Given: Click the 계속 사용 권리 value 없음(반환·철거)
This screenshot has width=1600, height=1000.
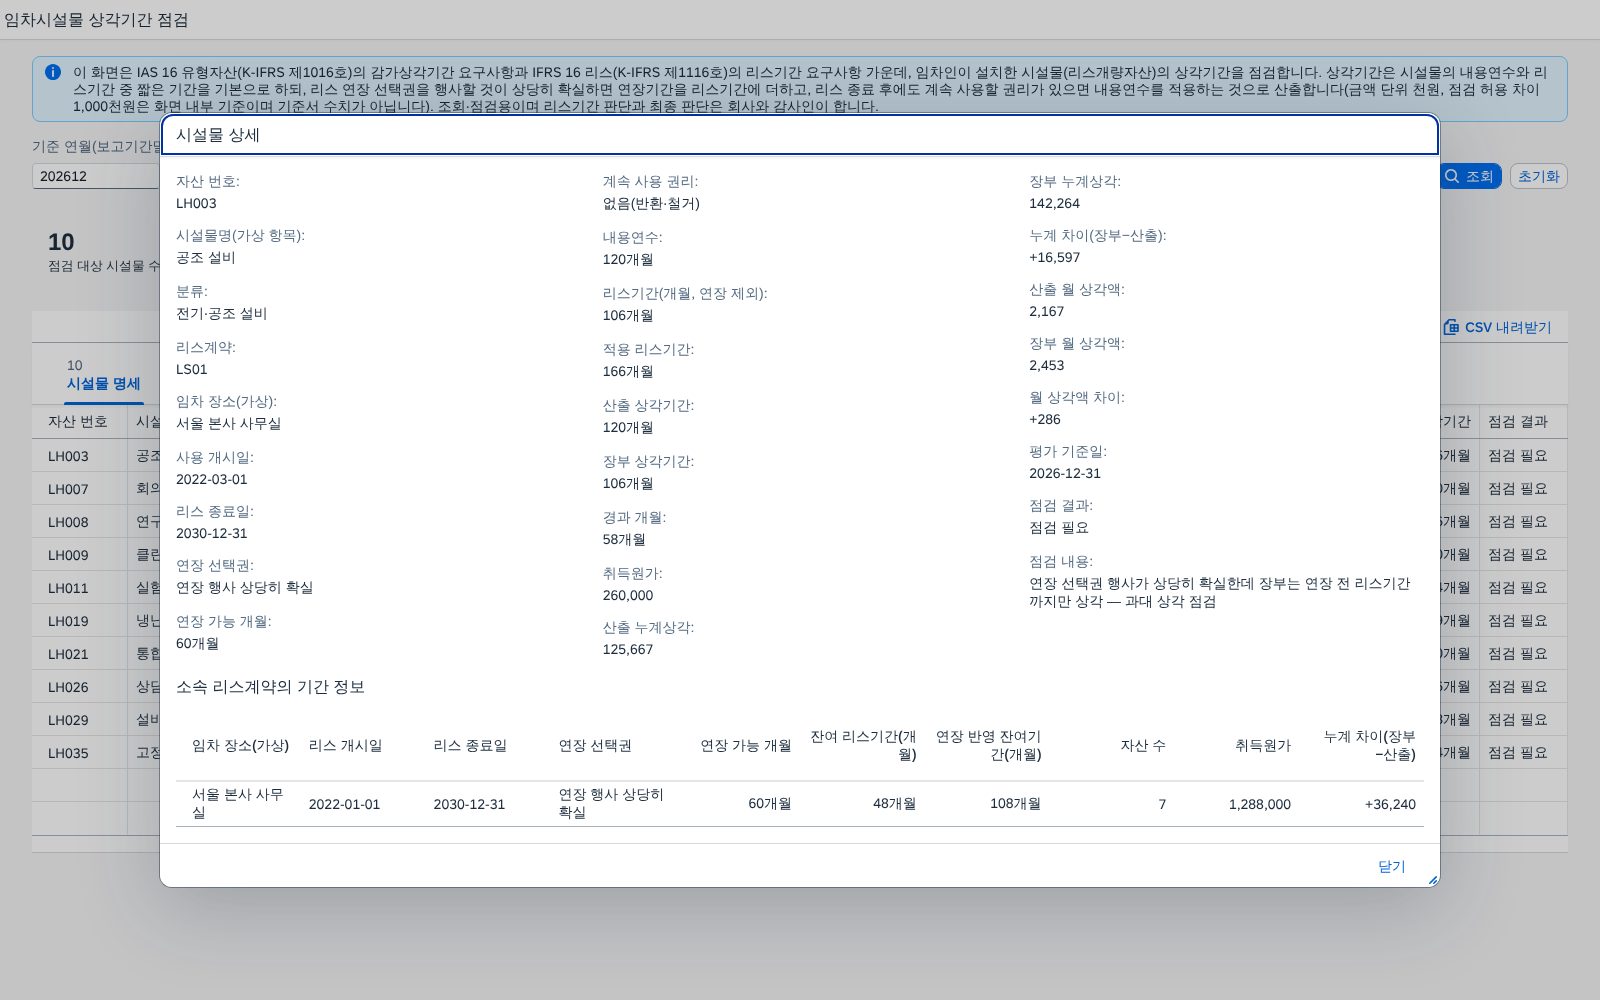Looking at the screenshot, I should pyautogui.click(x=651, y=203).
